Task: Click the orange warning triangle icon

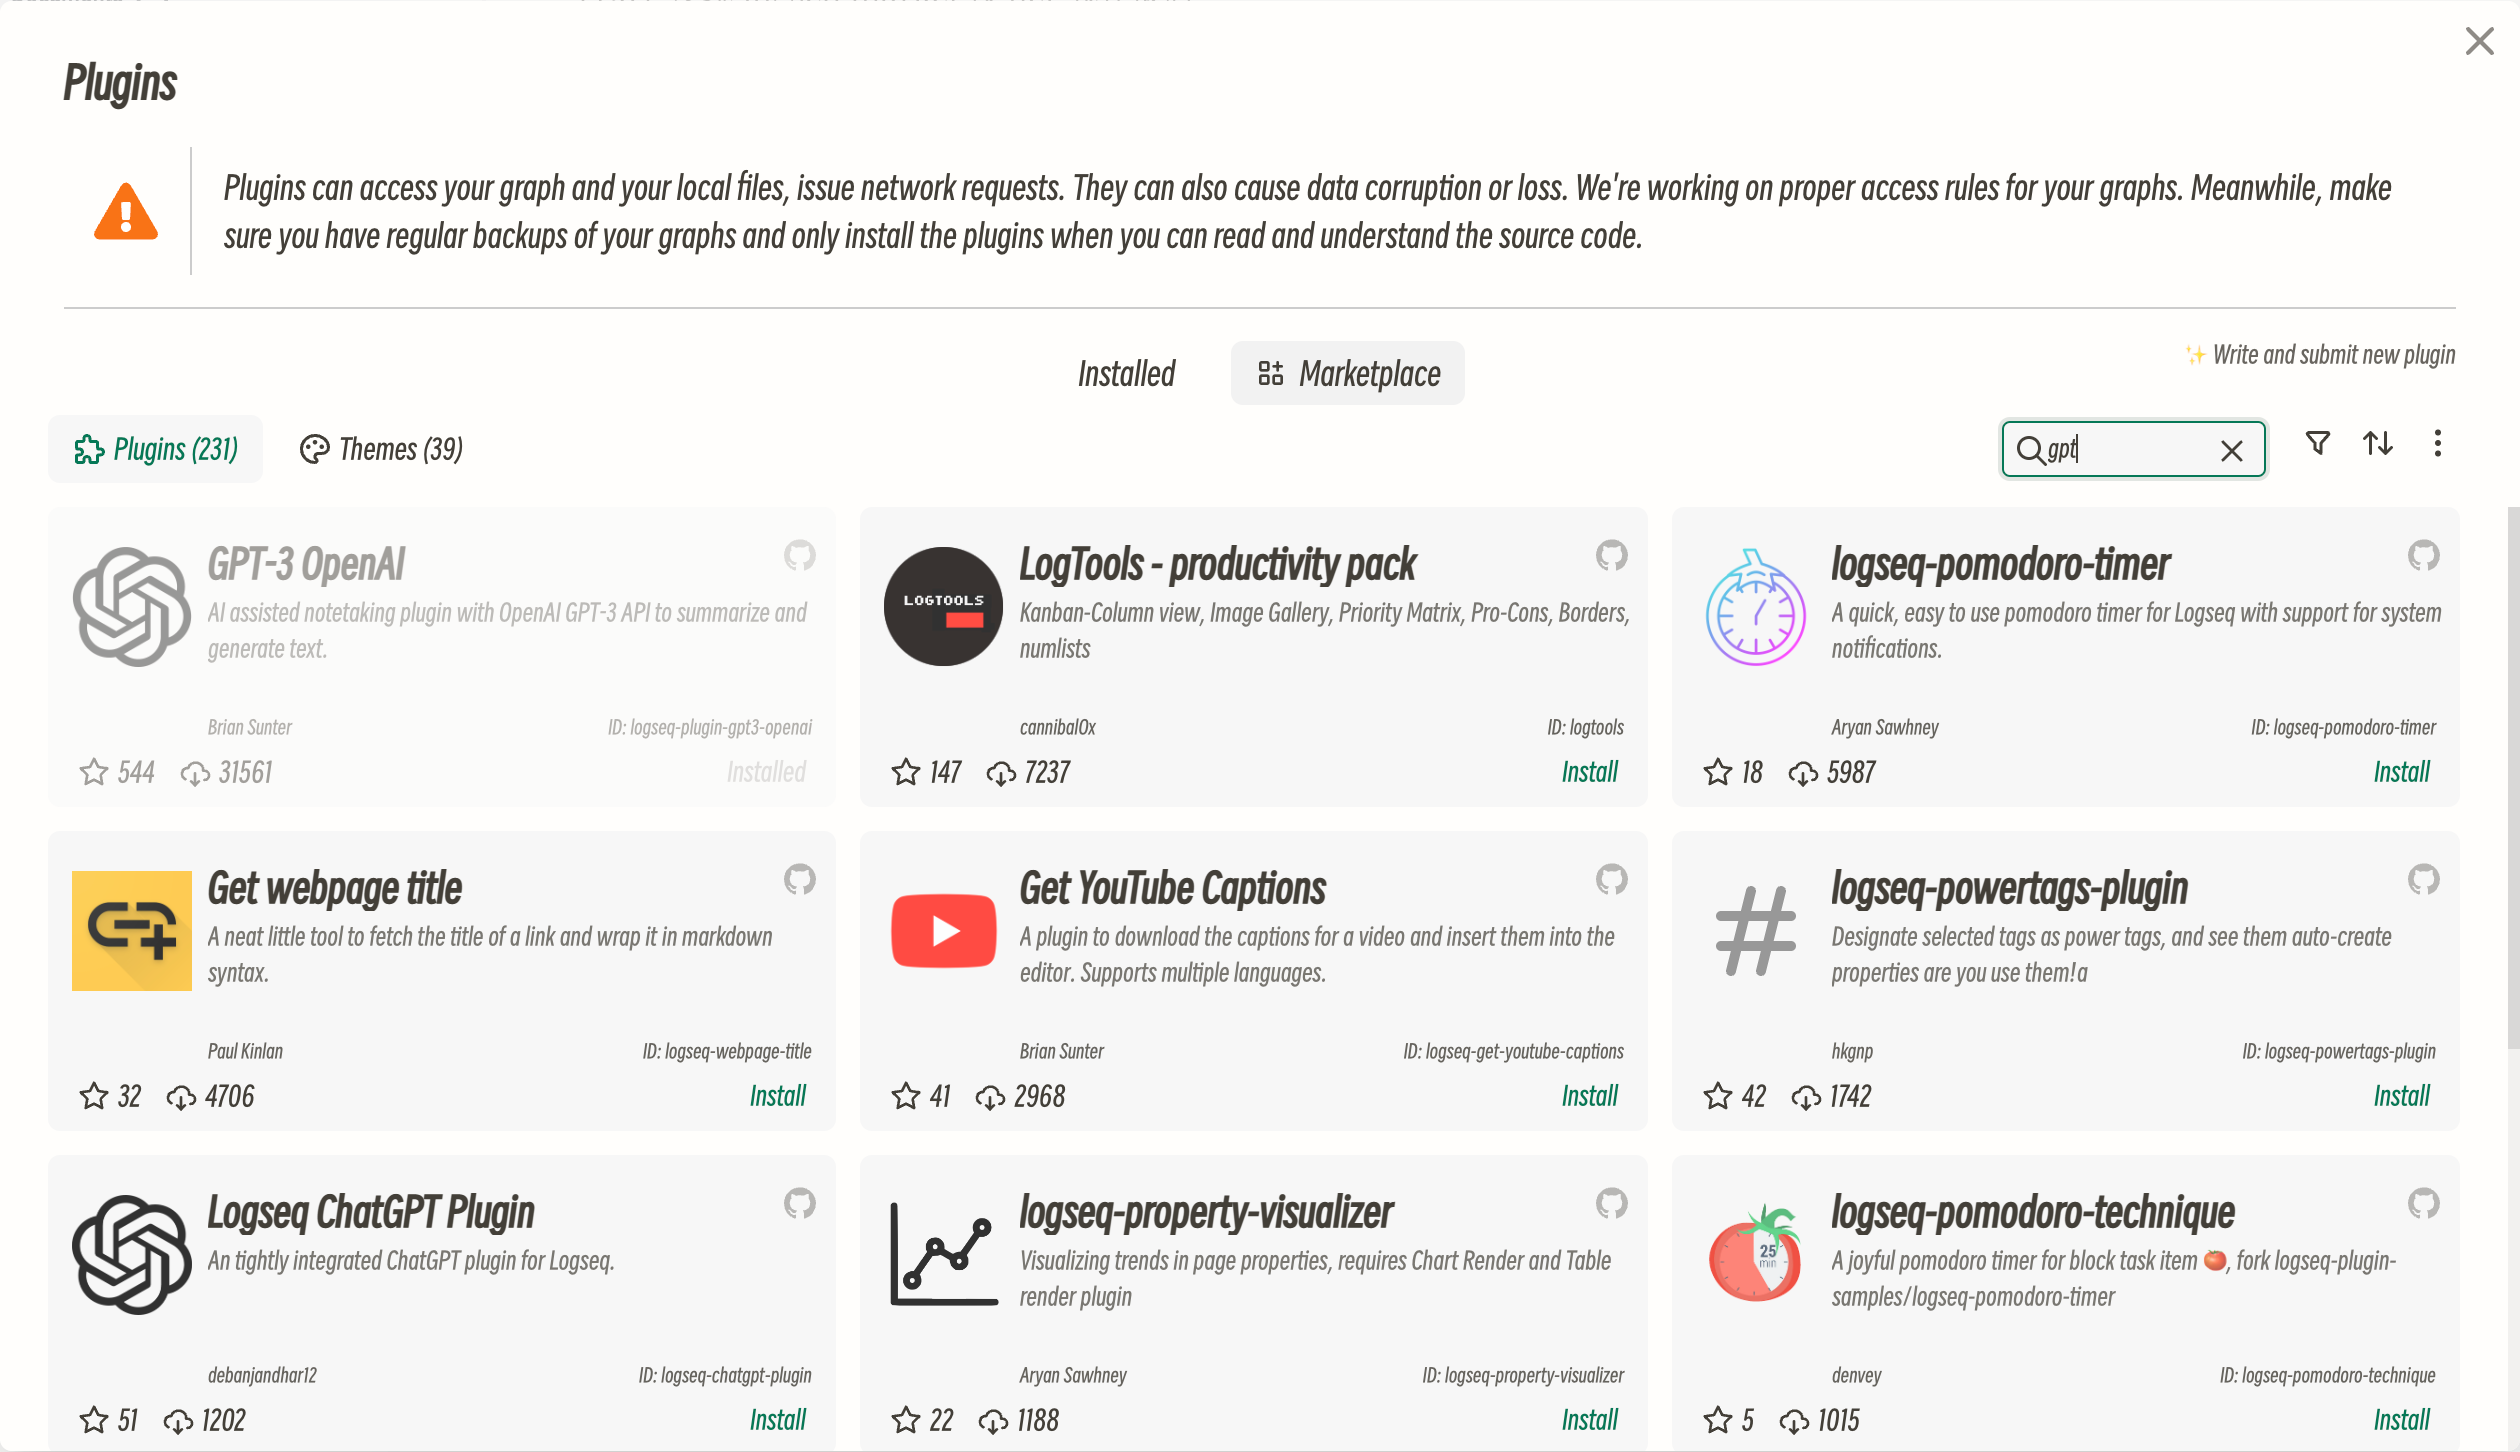Action: pyautogui.click(x=126, y=213)
